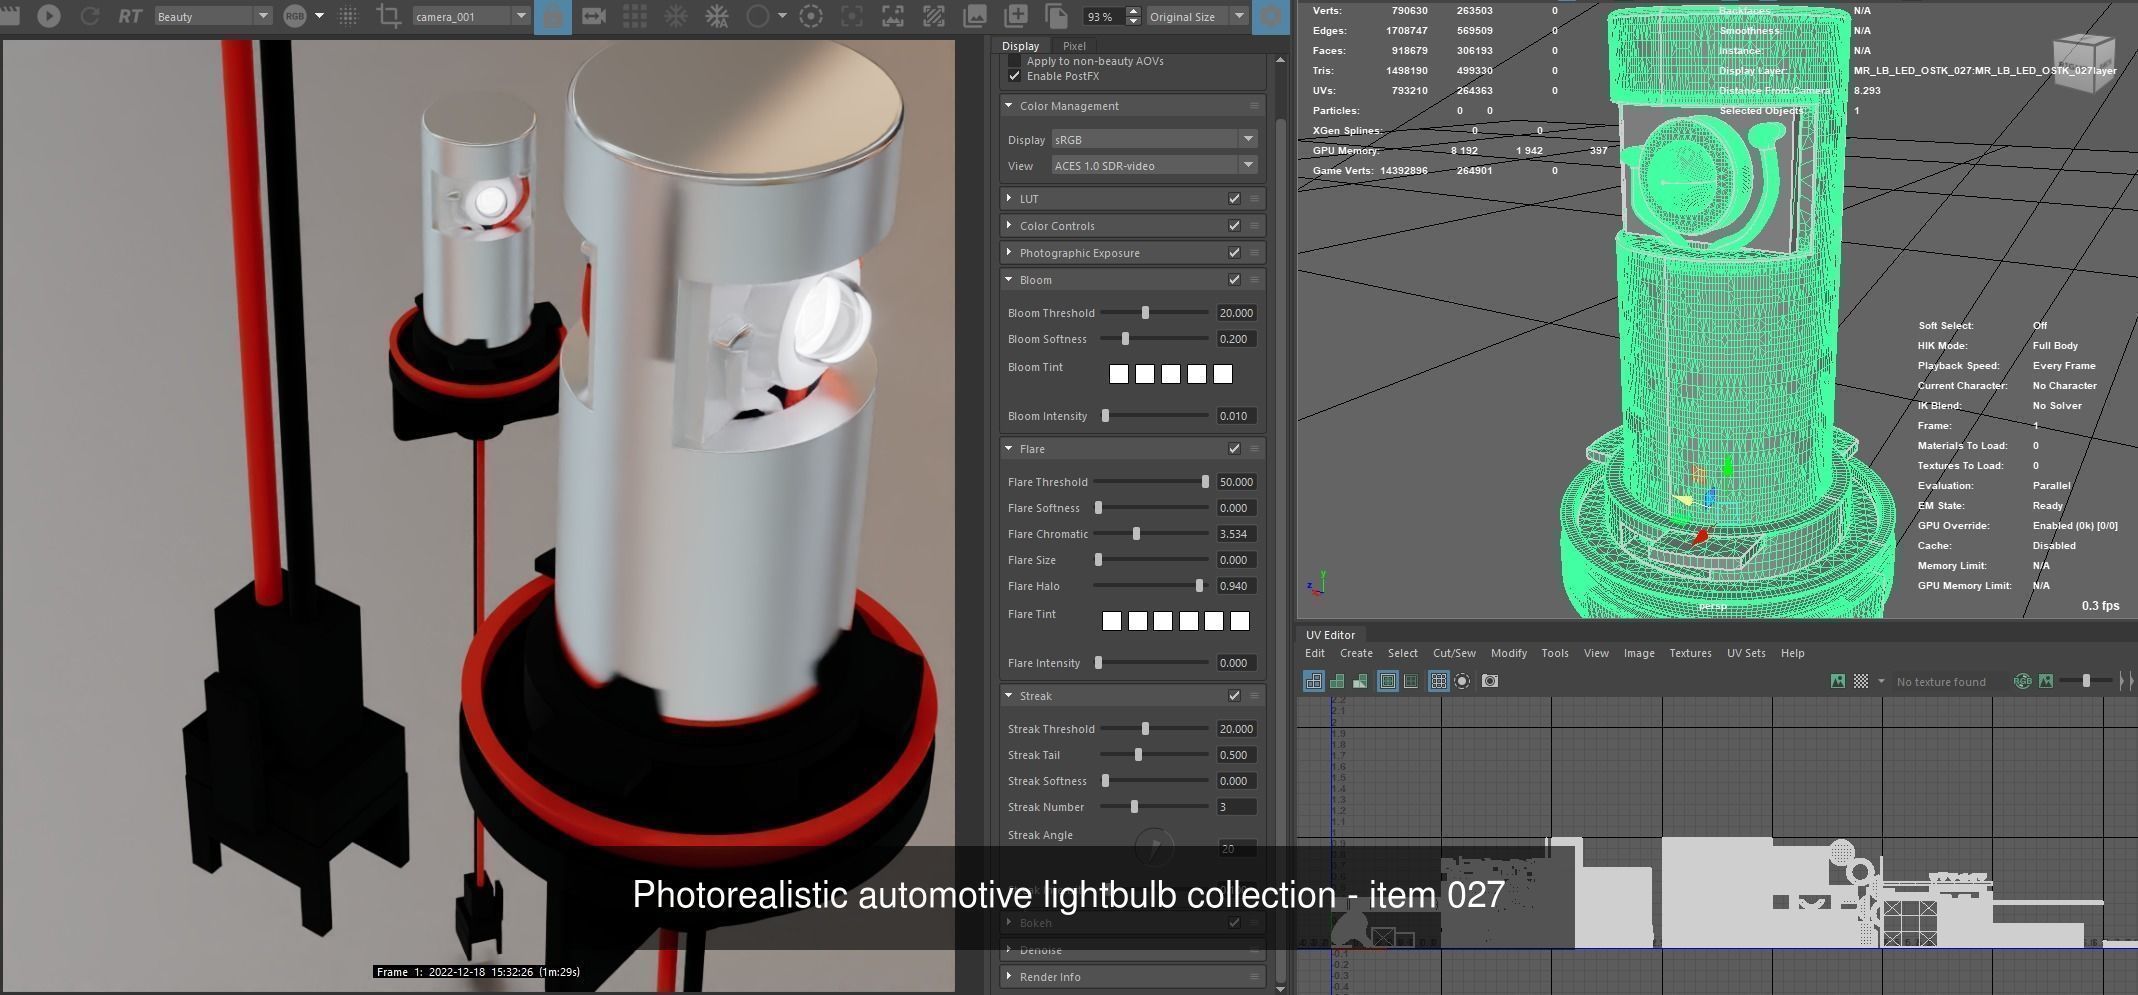Viewport: 2138px width, 995px height.
Task: Disable the Streak effect checkbox
Action: click(x=1234, y=696)
